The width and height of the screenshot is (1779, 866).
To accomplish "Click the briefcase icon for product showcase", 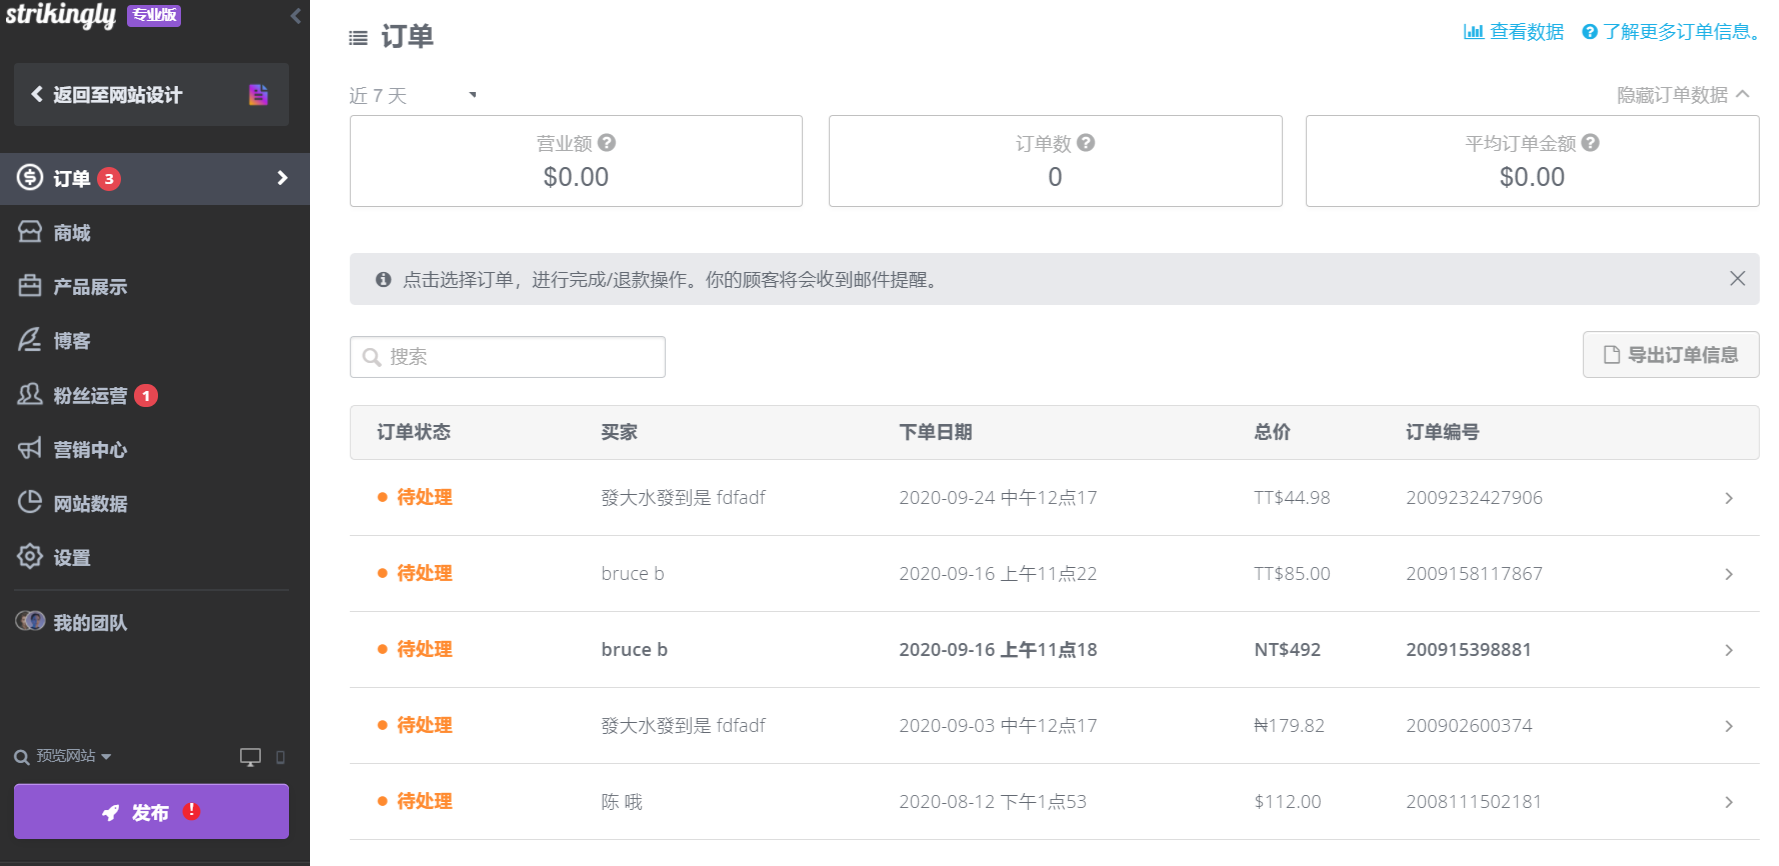I will (x=30, y=286).
